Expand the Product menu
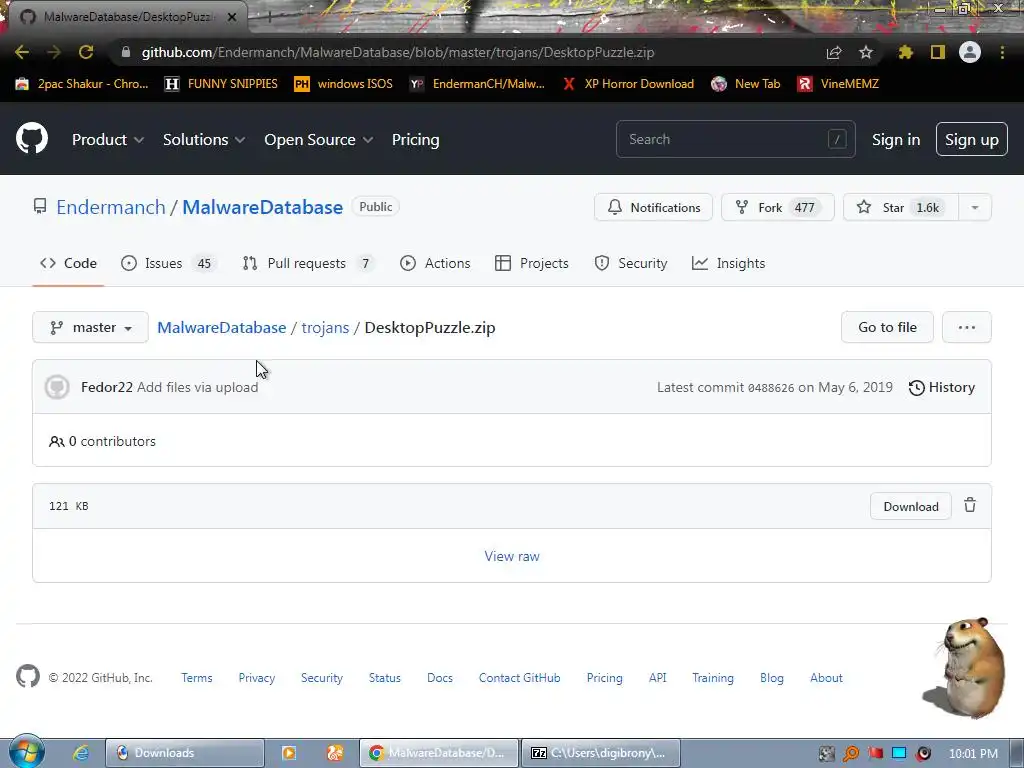 [108, 140]
